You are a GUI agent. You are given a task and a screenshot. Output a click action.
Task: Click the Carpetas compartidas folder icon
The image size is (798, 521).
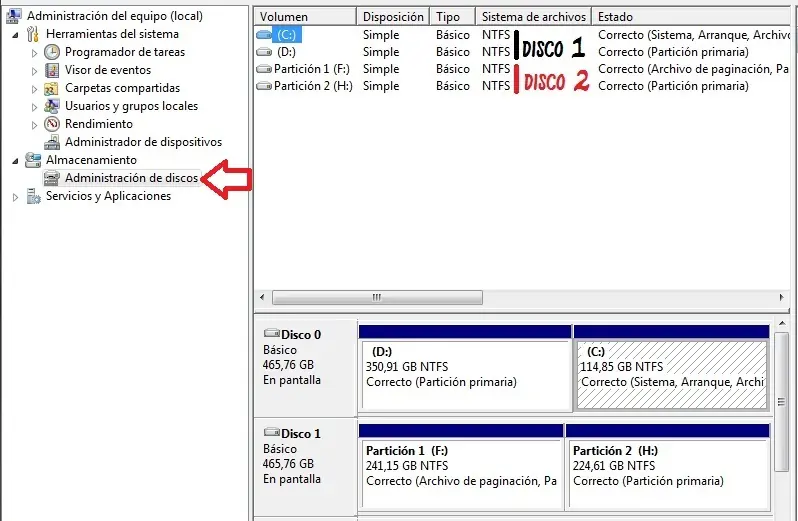coord(51,88)
